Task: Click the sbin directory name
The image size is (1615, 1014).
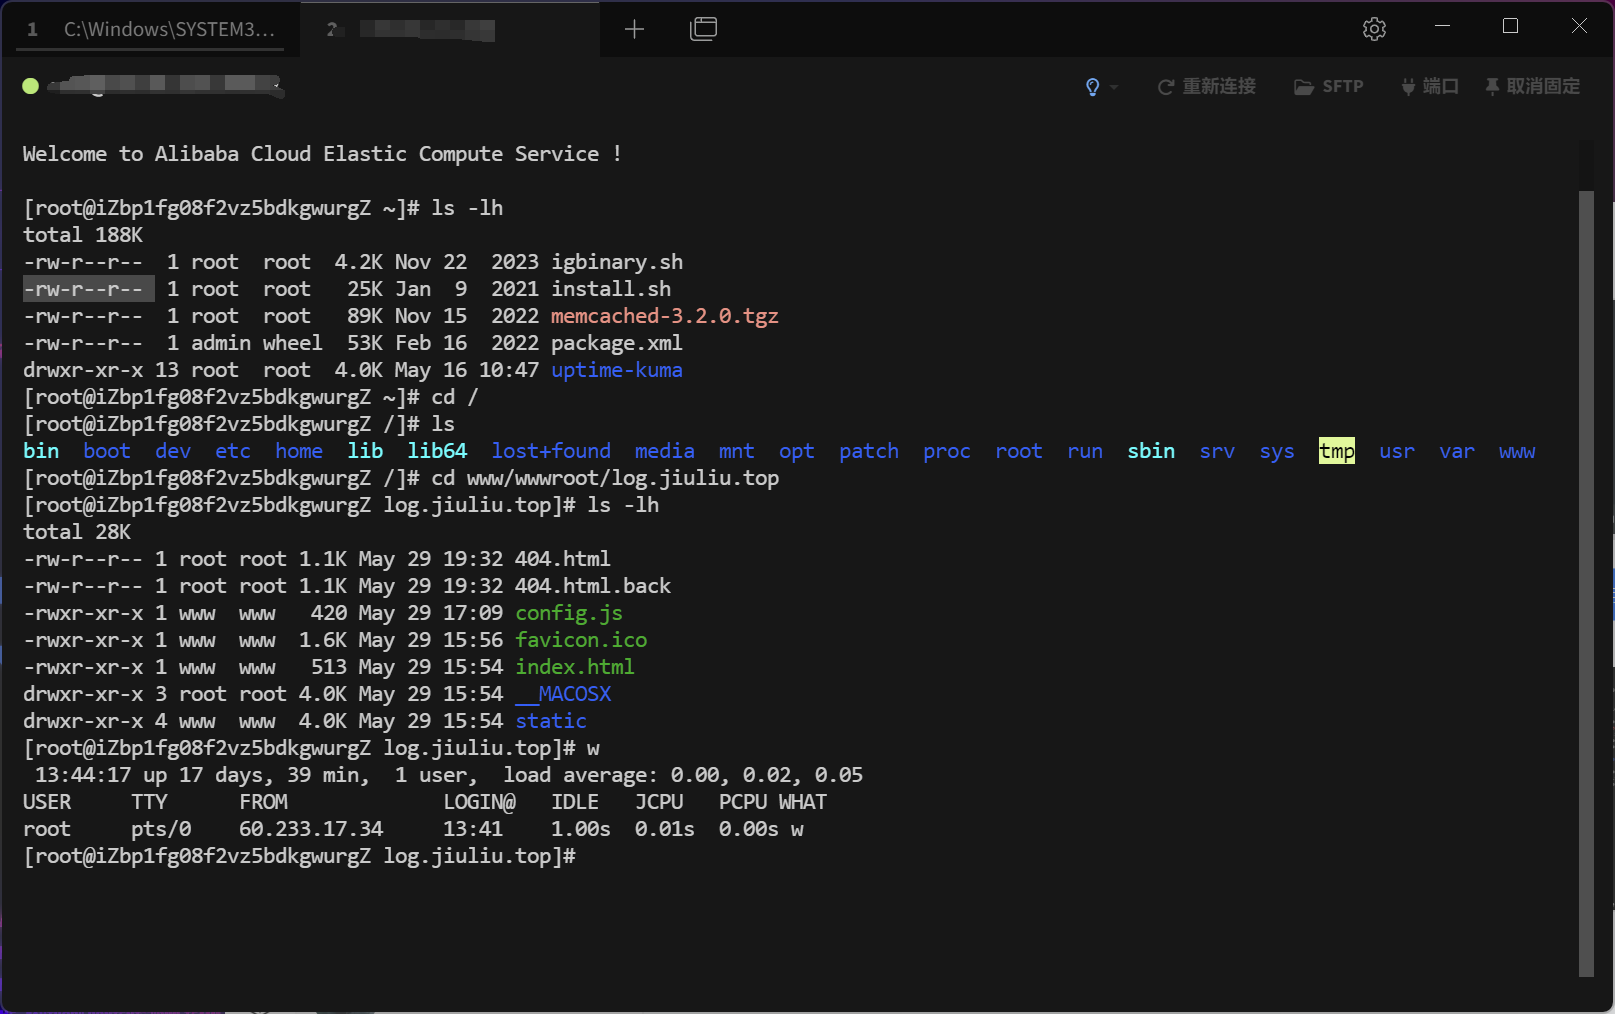Action: [1151, 451]
